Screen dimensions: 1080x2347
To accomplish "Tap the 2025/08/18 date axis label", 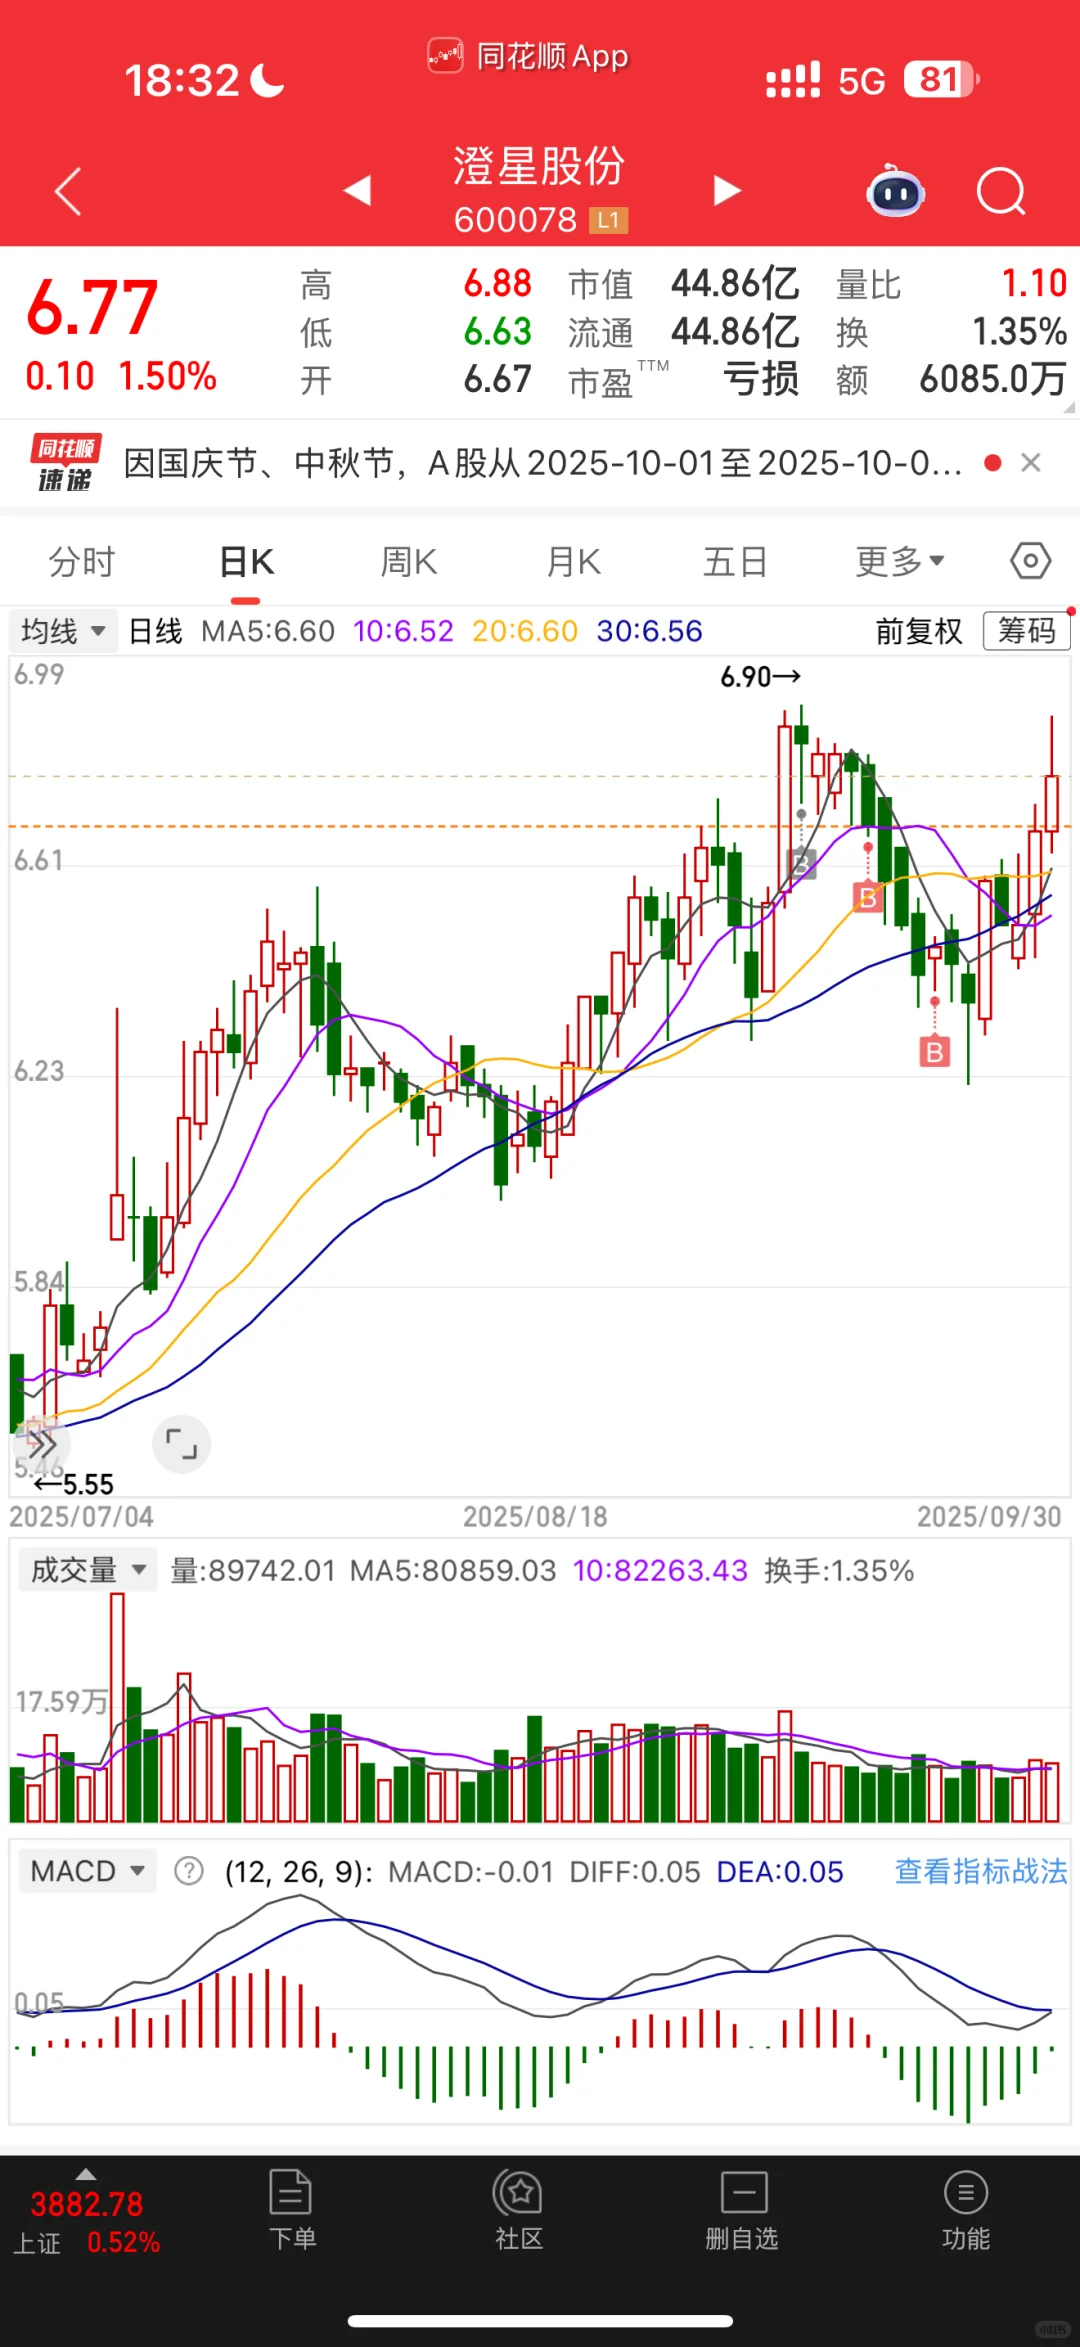I will (535, 1517).
